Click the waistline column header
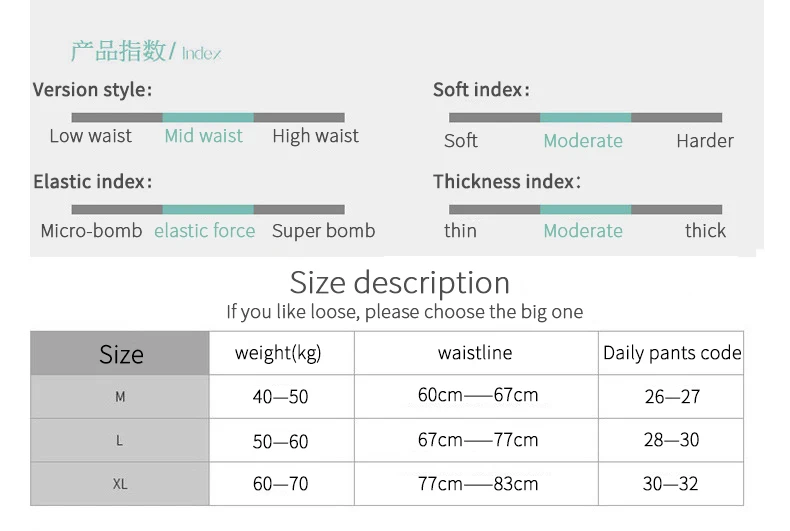 coord(476,353)
